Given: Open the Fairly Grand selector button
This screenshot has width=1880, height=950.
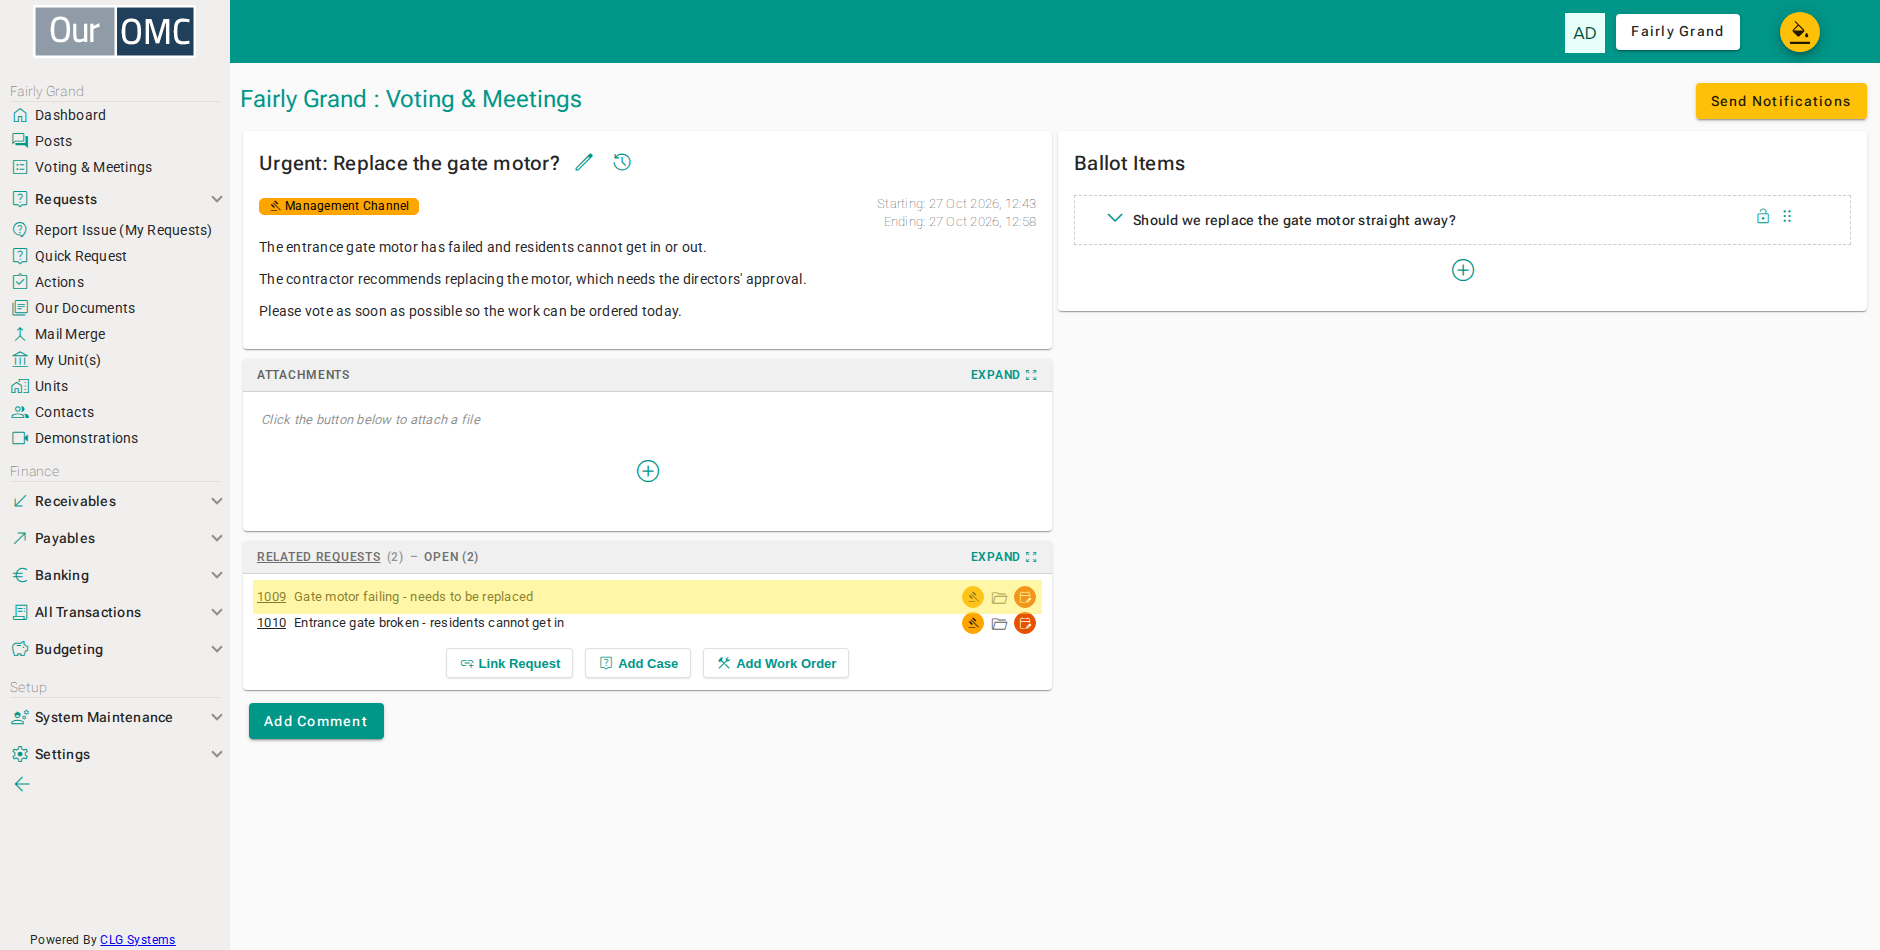Looking at the screenshot, I should point(1678,32).
